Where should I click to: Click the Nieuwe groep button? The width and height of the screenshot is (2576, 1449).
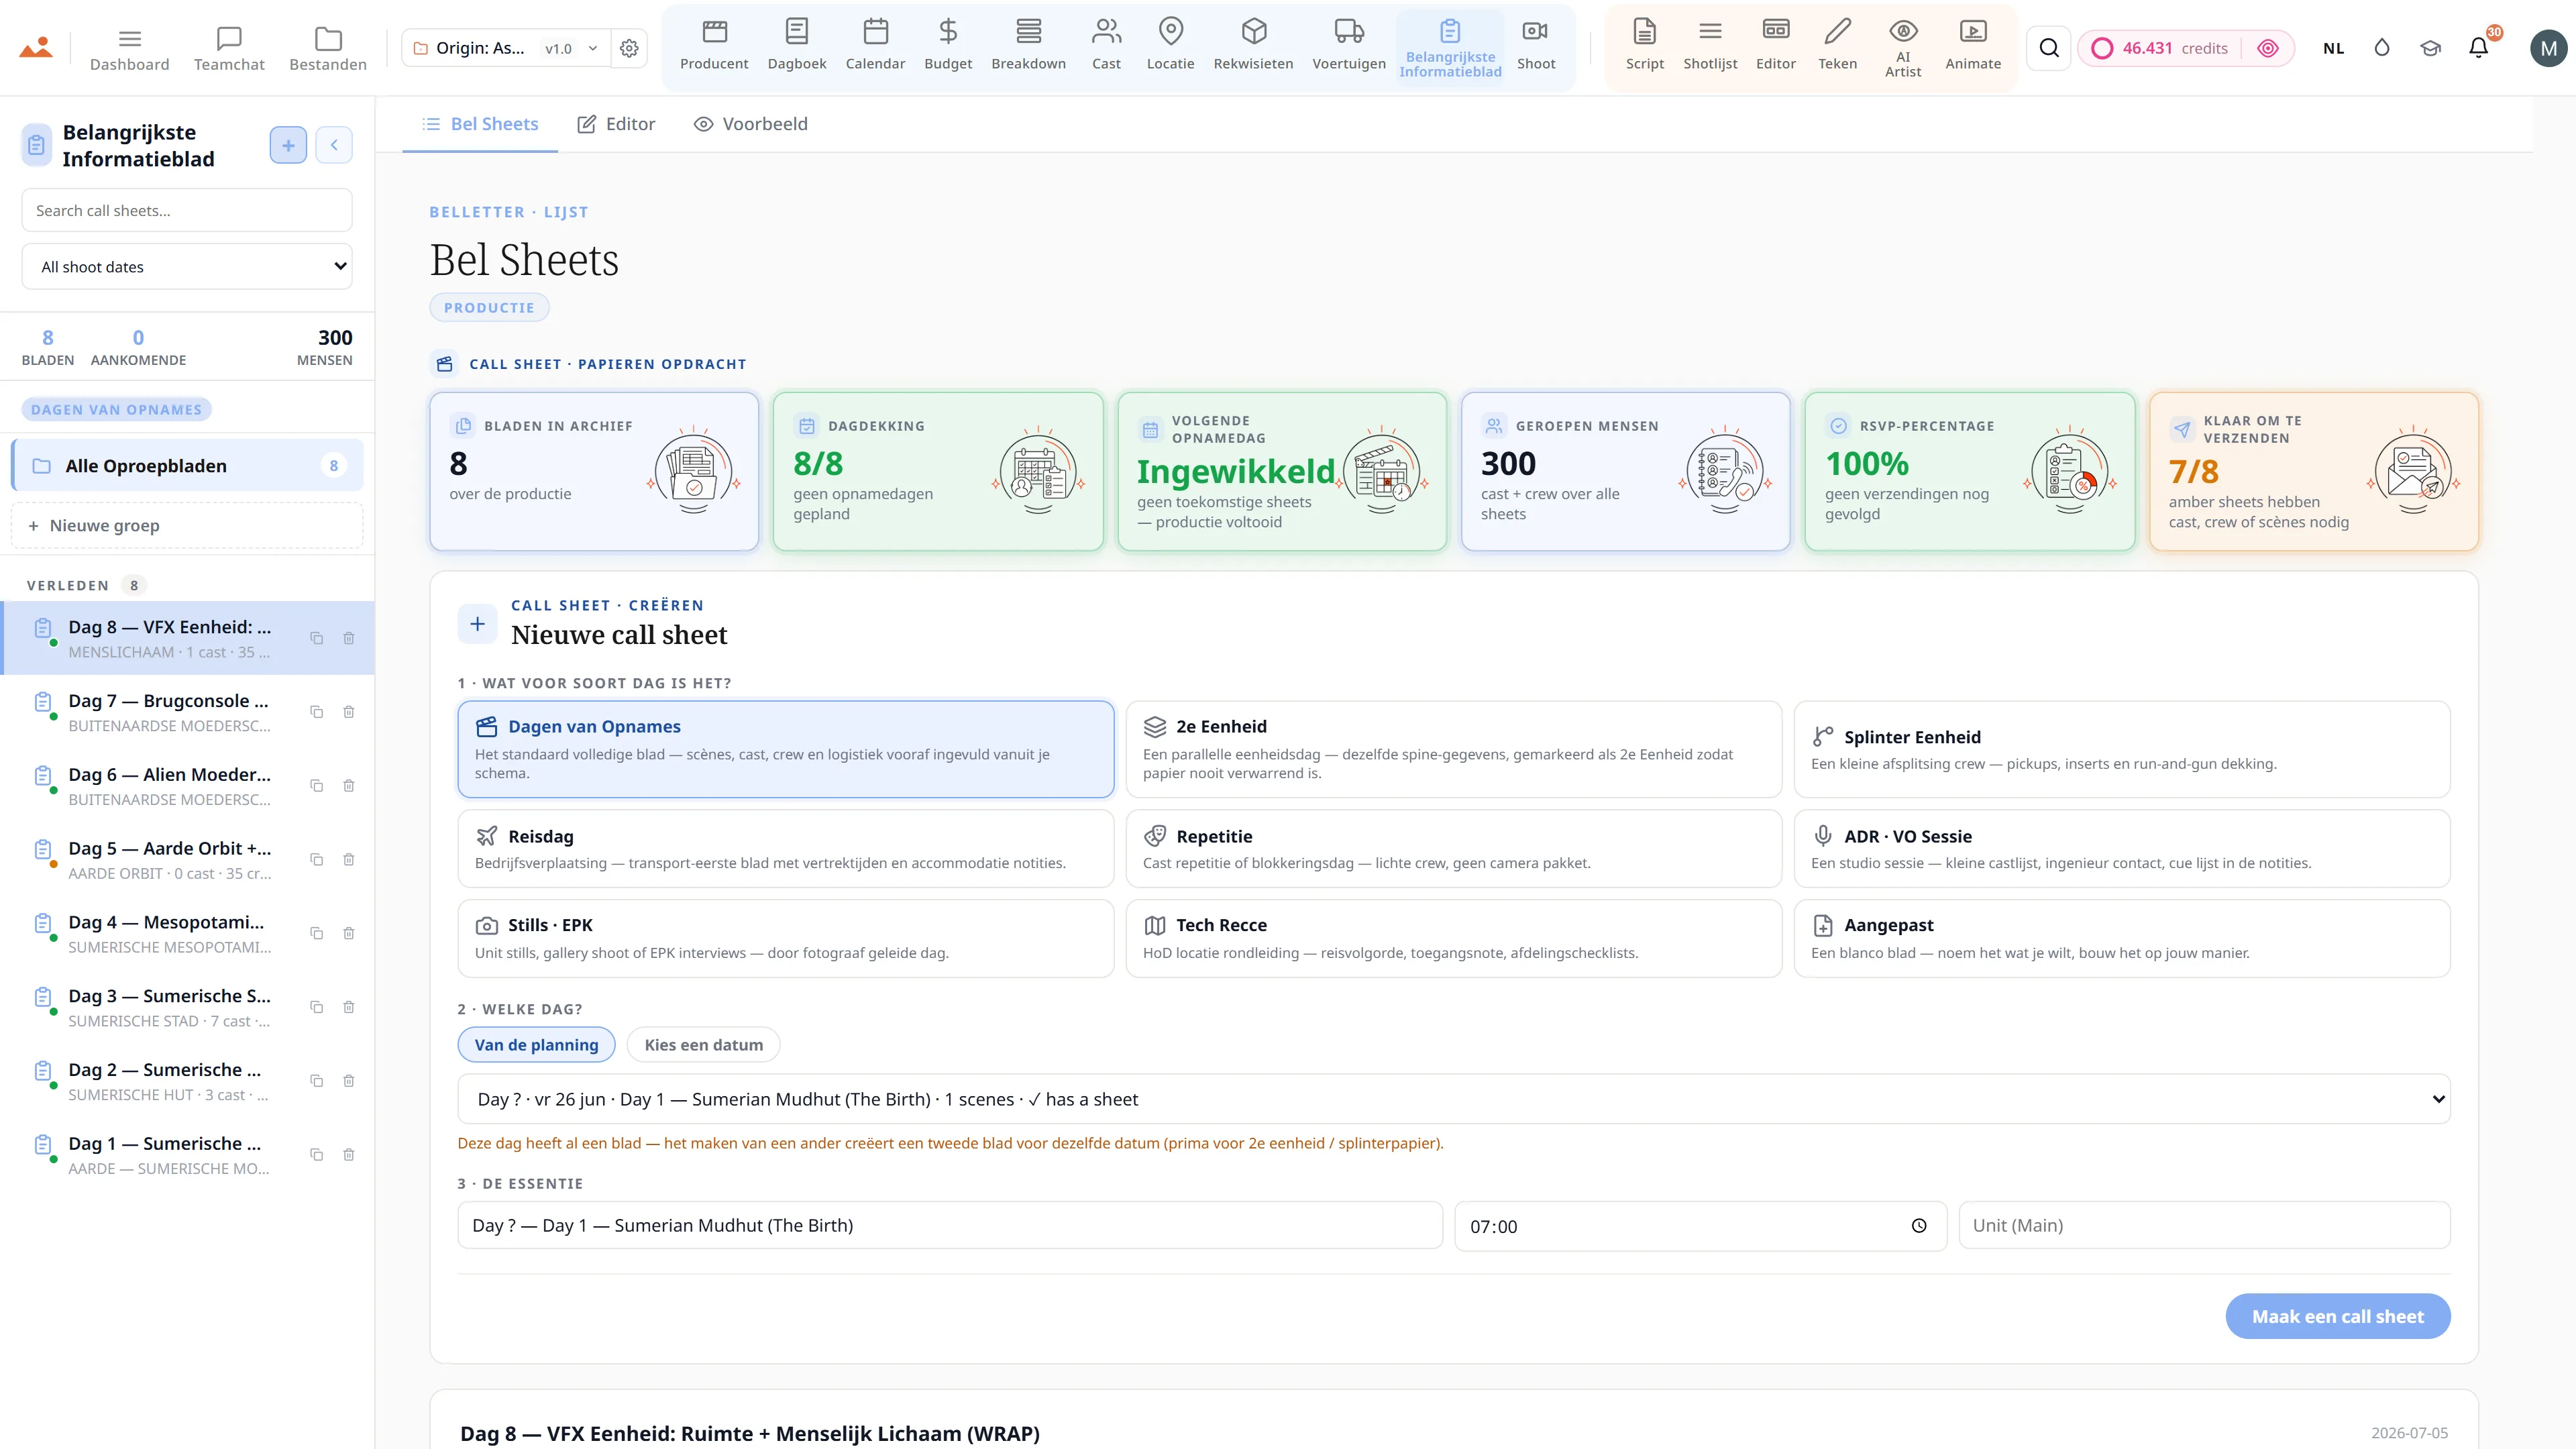tap(187, 526)
